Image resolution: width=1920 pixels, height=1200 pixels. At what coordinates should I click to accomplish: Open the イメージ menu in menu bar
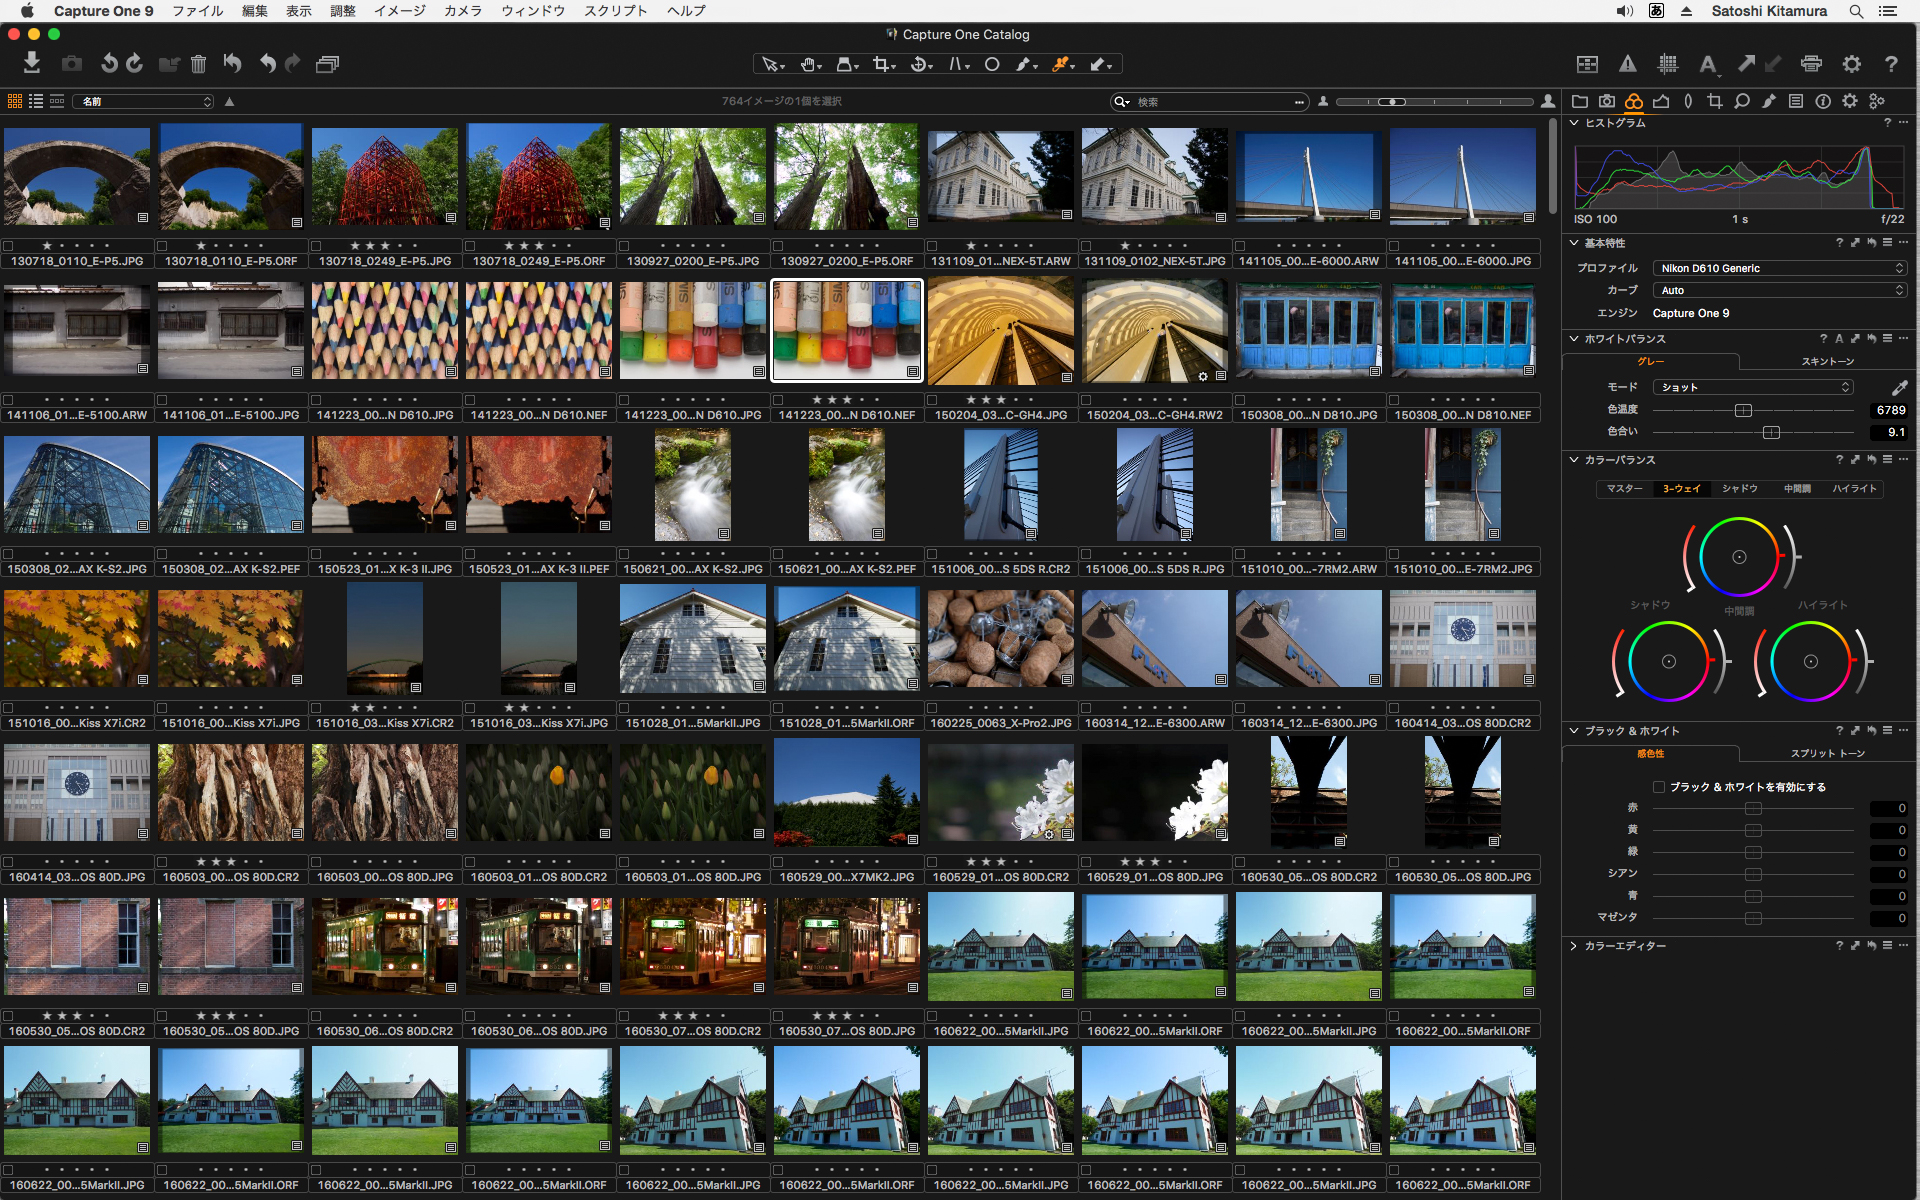pyautogui.click(x=399, y=11)
